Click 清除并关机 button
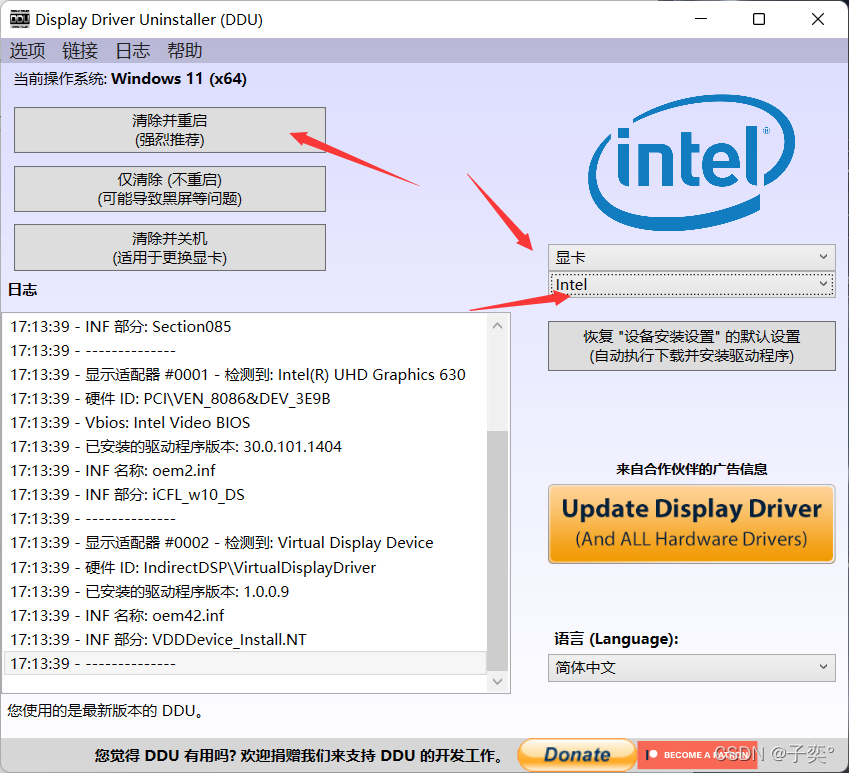The height and width of the screenshot is (773, 849). (x=169, y=247)
